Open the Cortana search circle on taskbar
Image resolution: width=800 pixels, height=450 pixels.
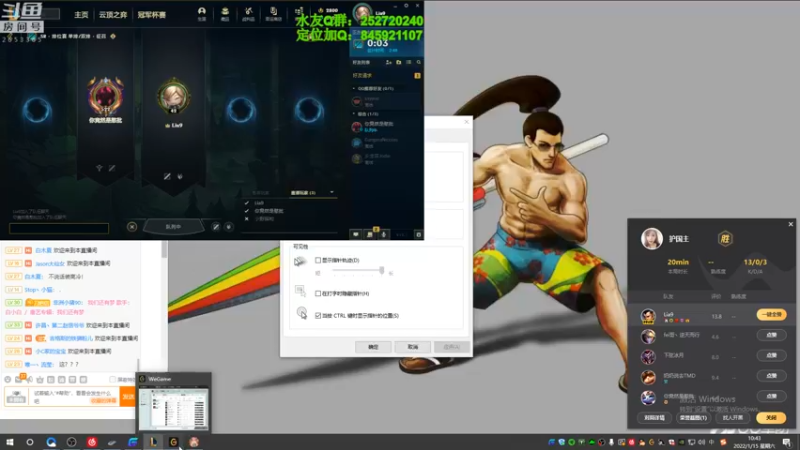click(30, 442)
